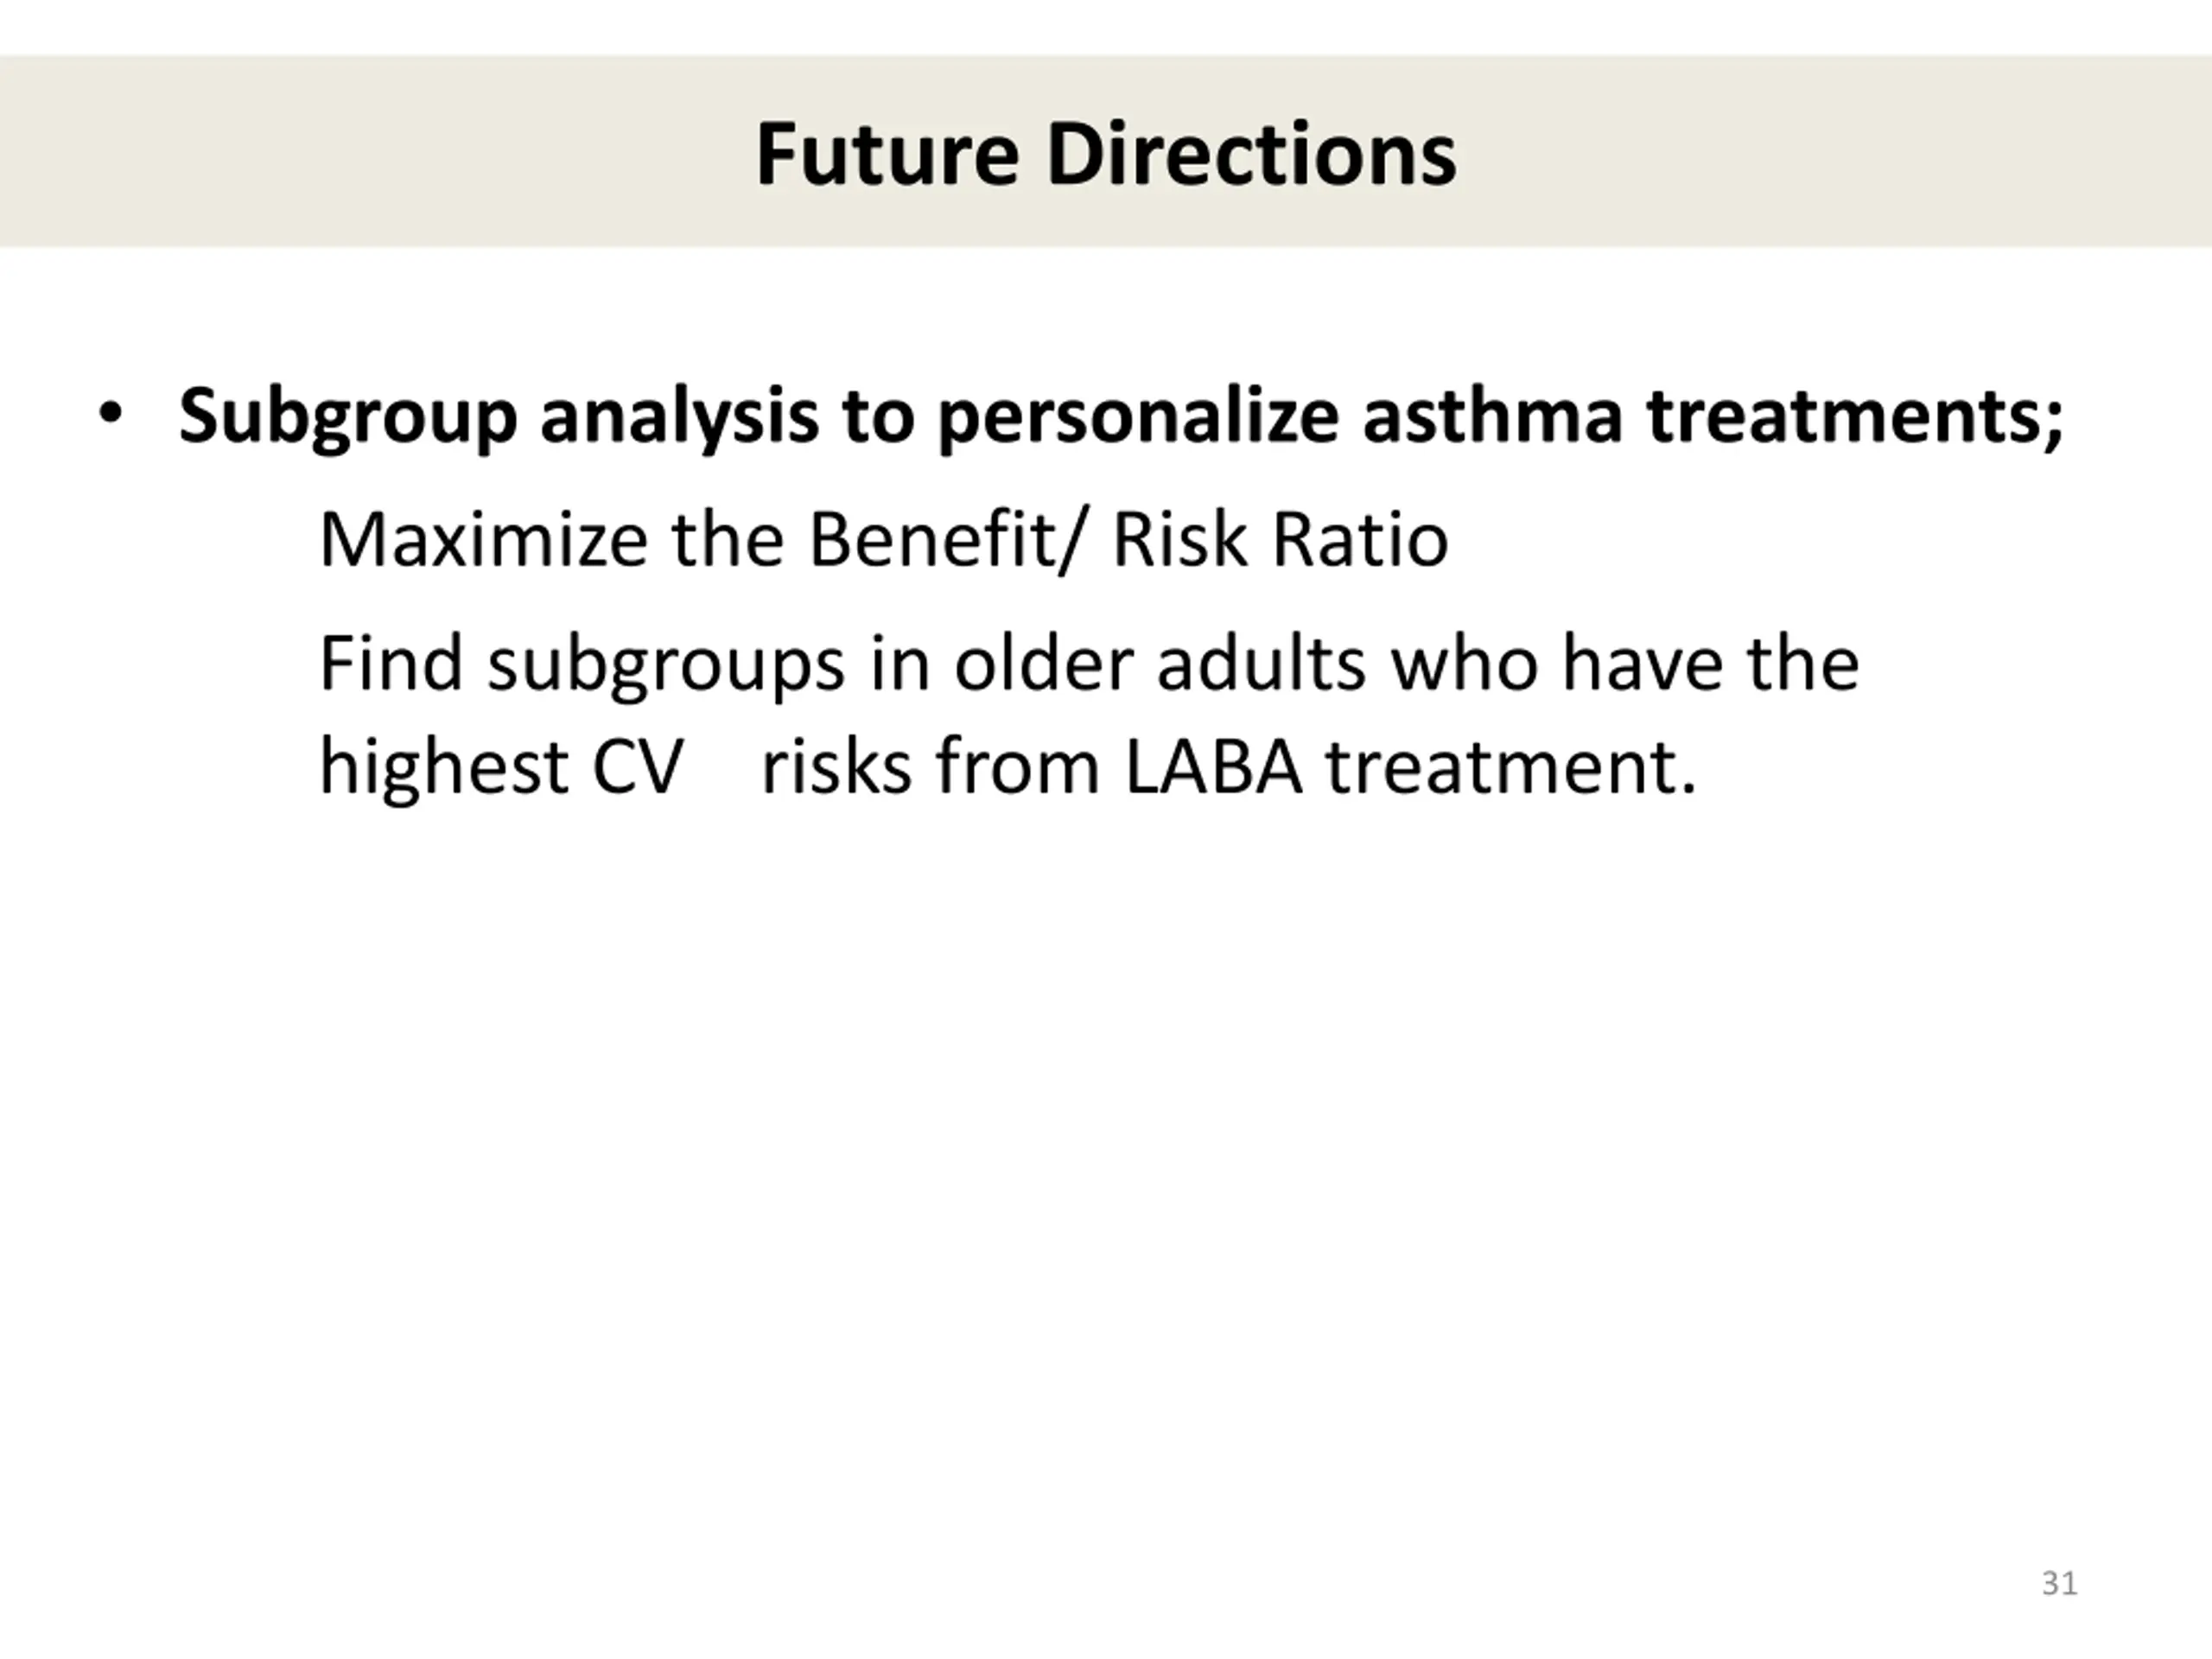The image size is (2212, 1659).
Task: Click the abbreviation CV in the last line
Action: pyautogui.click(x=638, y=768)
